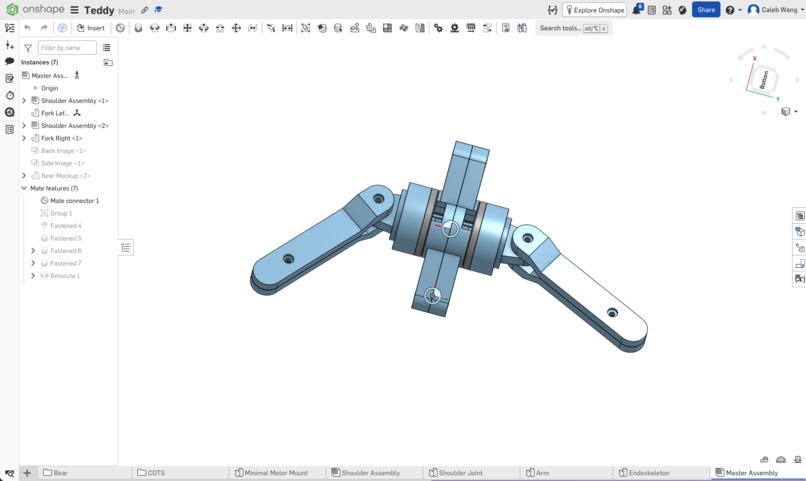This screenshot has height=481, width=806.
Task: Expand Shoulder Assembly <2> in instance tree
Action: pos(24,126)
